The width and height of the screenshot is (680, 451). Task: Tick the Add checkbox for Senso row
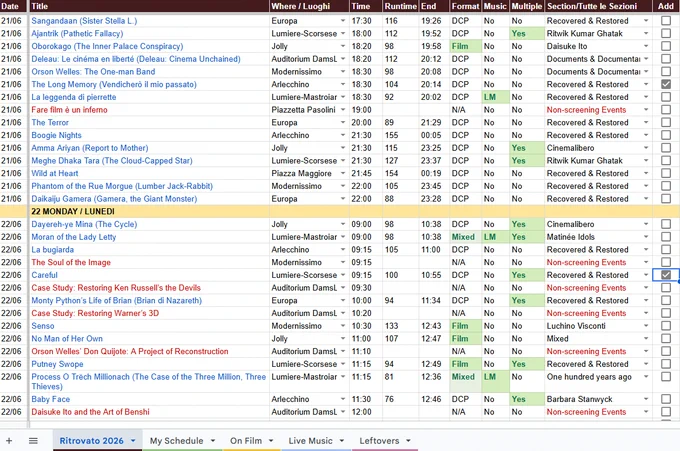[x=666, y=326]
